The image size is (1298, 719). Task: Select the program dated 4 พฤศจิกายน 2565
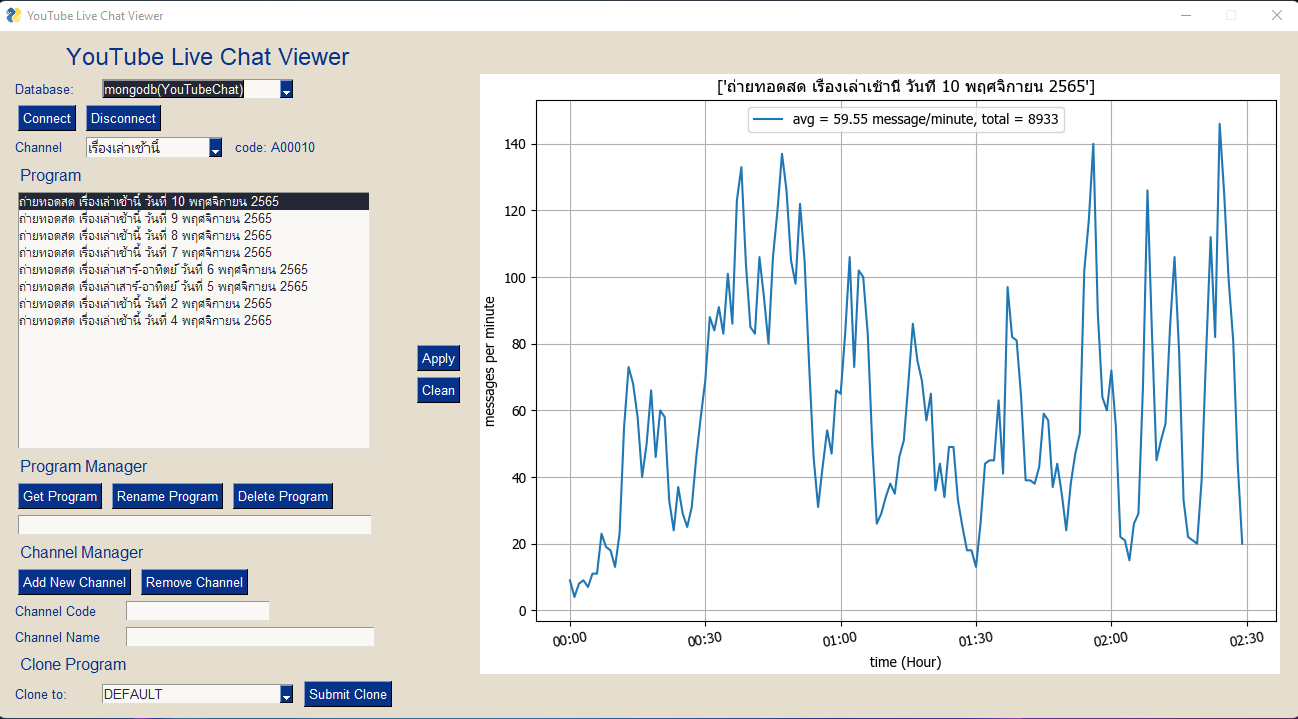pos(146,320)
